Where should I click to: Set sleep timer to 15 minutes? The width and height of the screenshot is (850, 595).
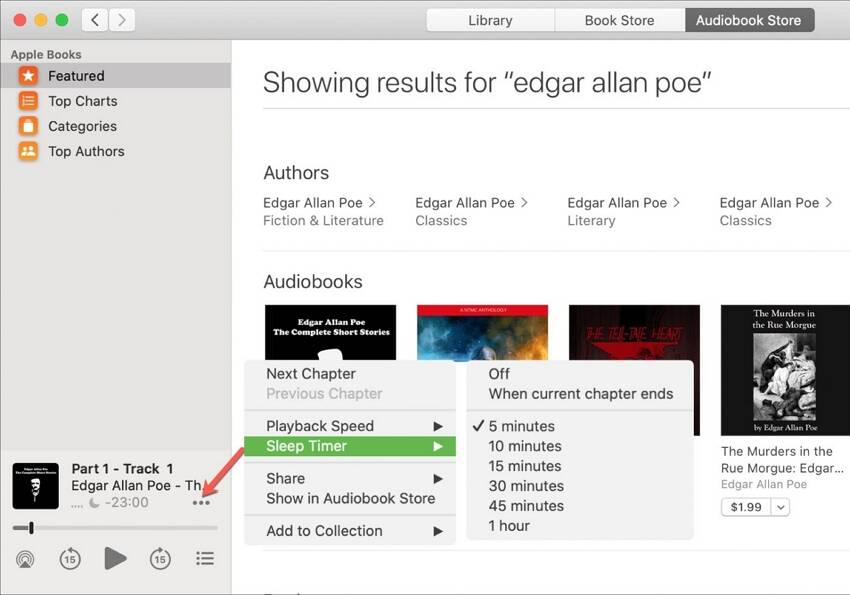click(x=580, y=466)
